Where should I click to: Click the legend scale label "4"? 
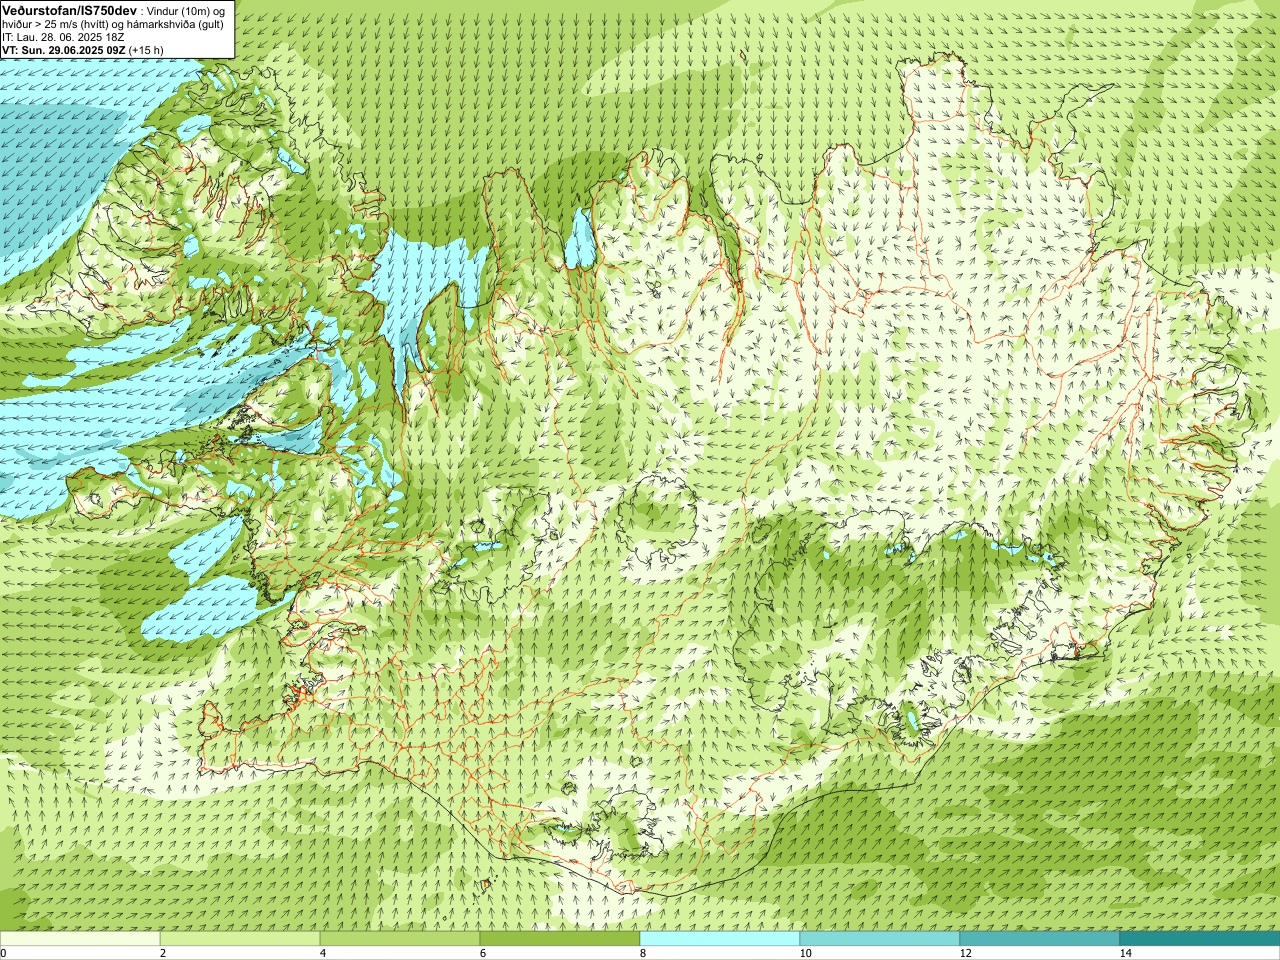tap(323, 953)
